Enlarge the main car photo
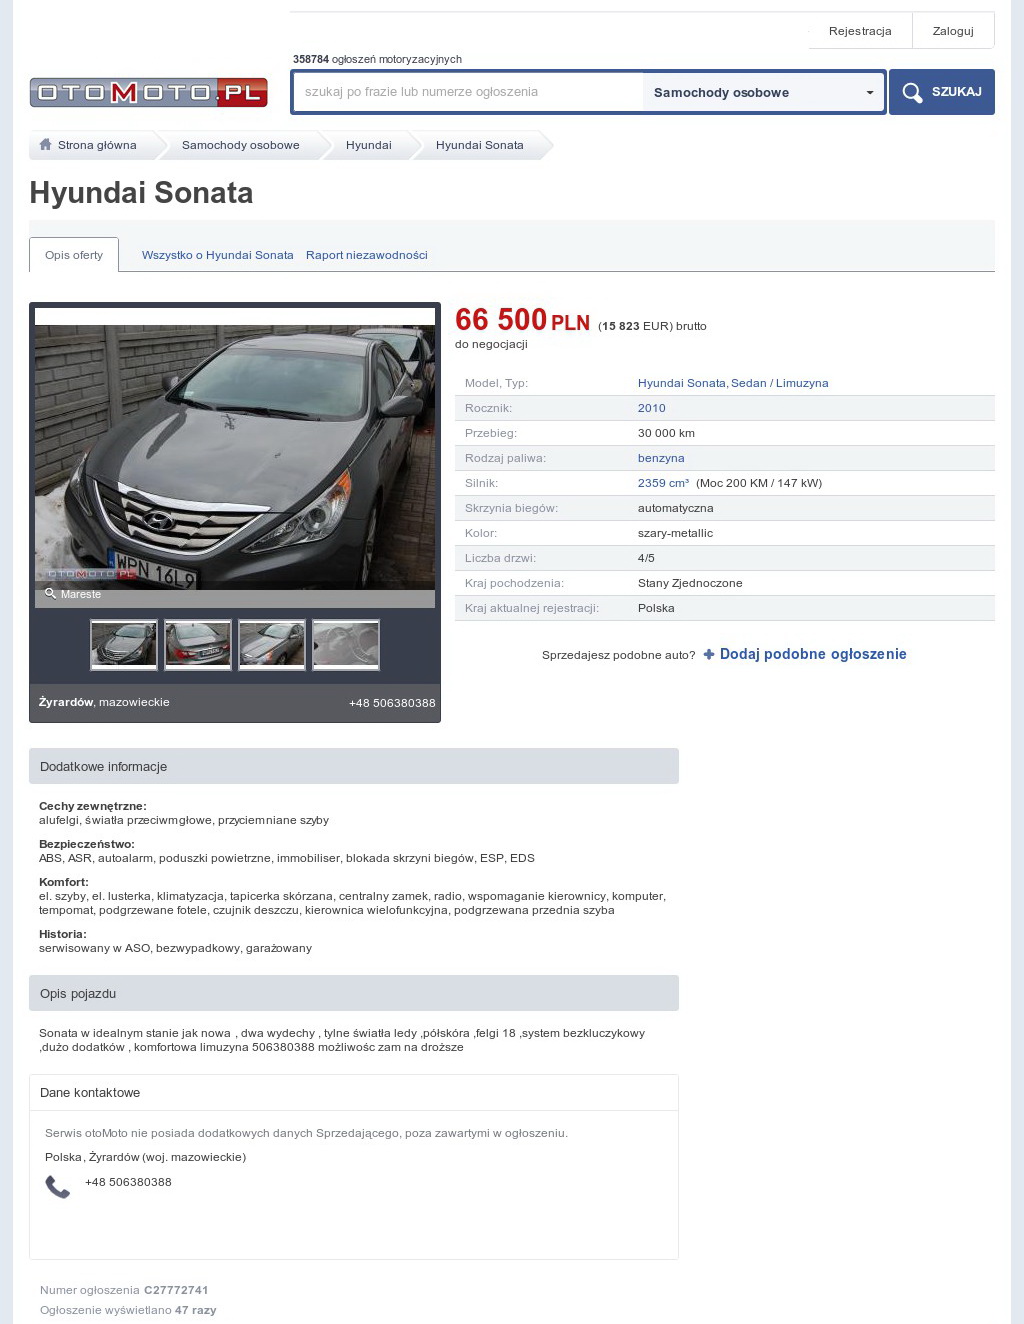The width and height of the screenshot is (1024, 1324). coord(235,457)
